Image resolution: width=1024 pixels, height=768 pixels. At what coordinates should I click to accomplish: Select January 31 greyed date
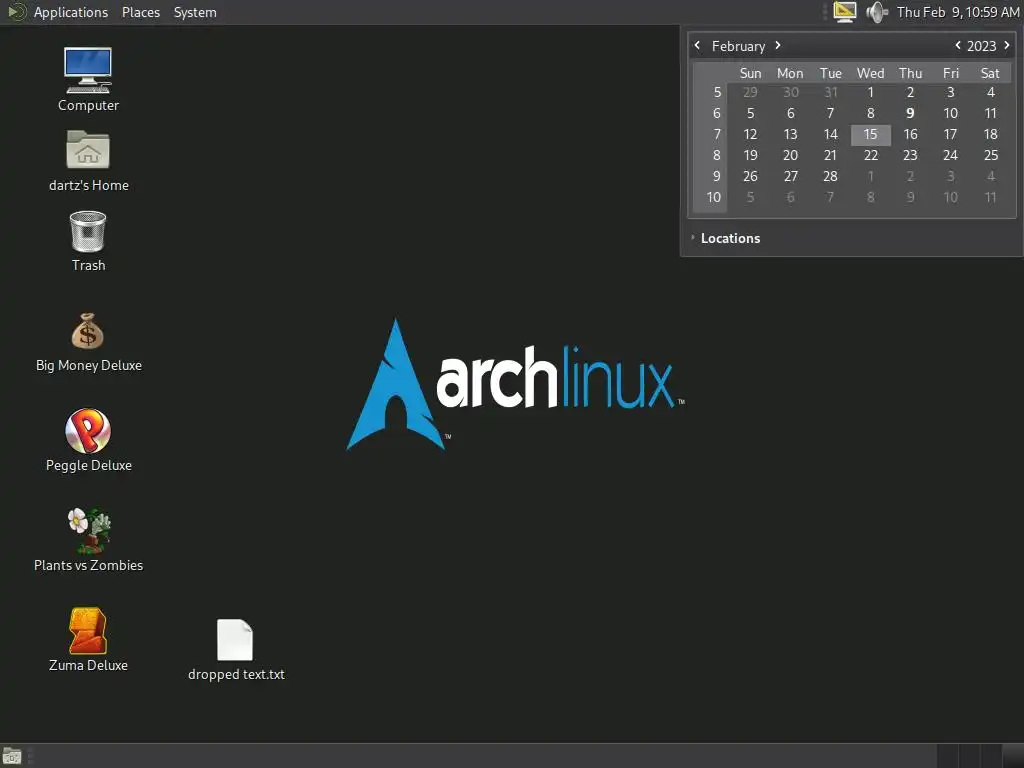point(831,93)
